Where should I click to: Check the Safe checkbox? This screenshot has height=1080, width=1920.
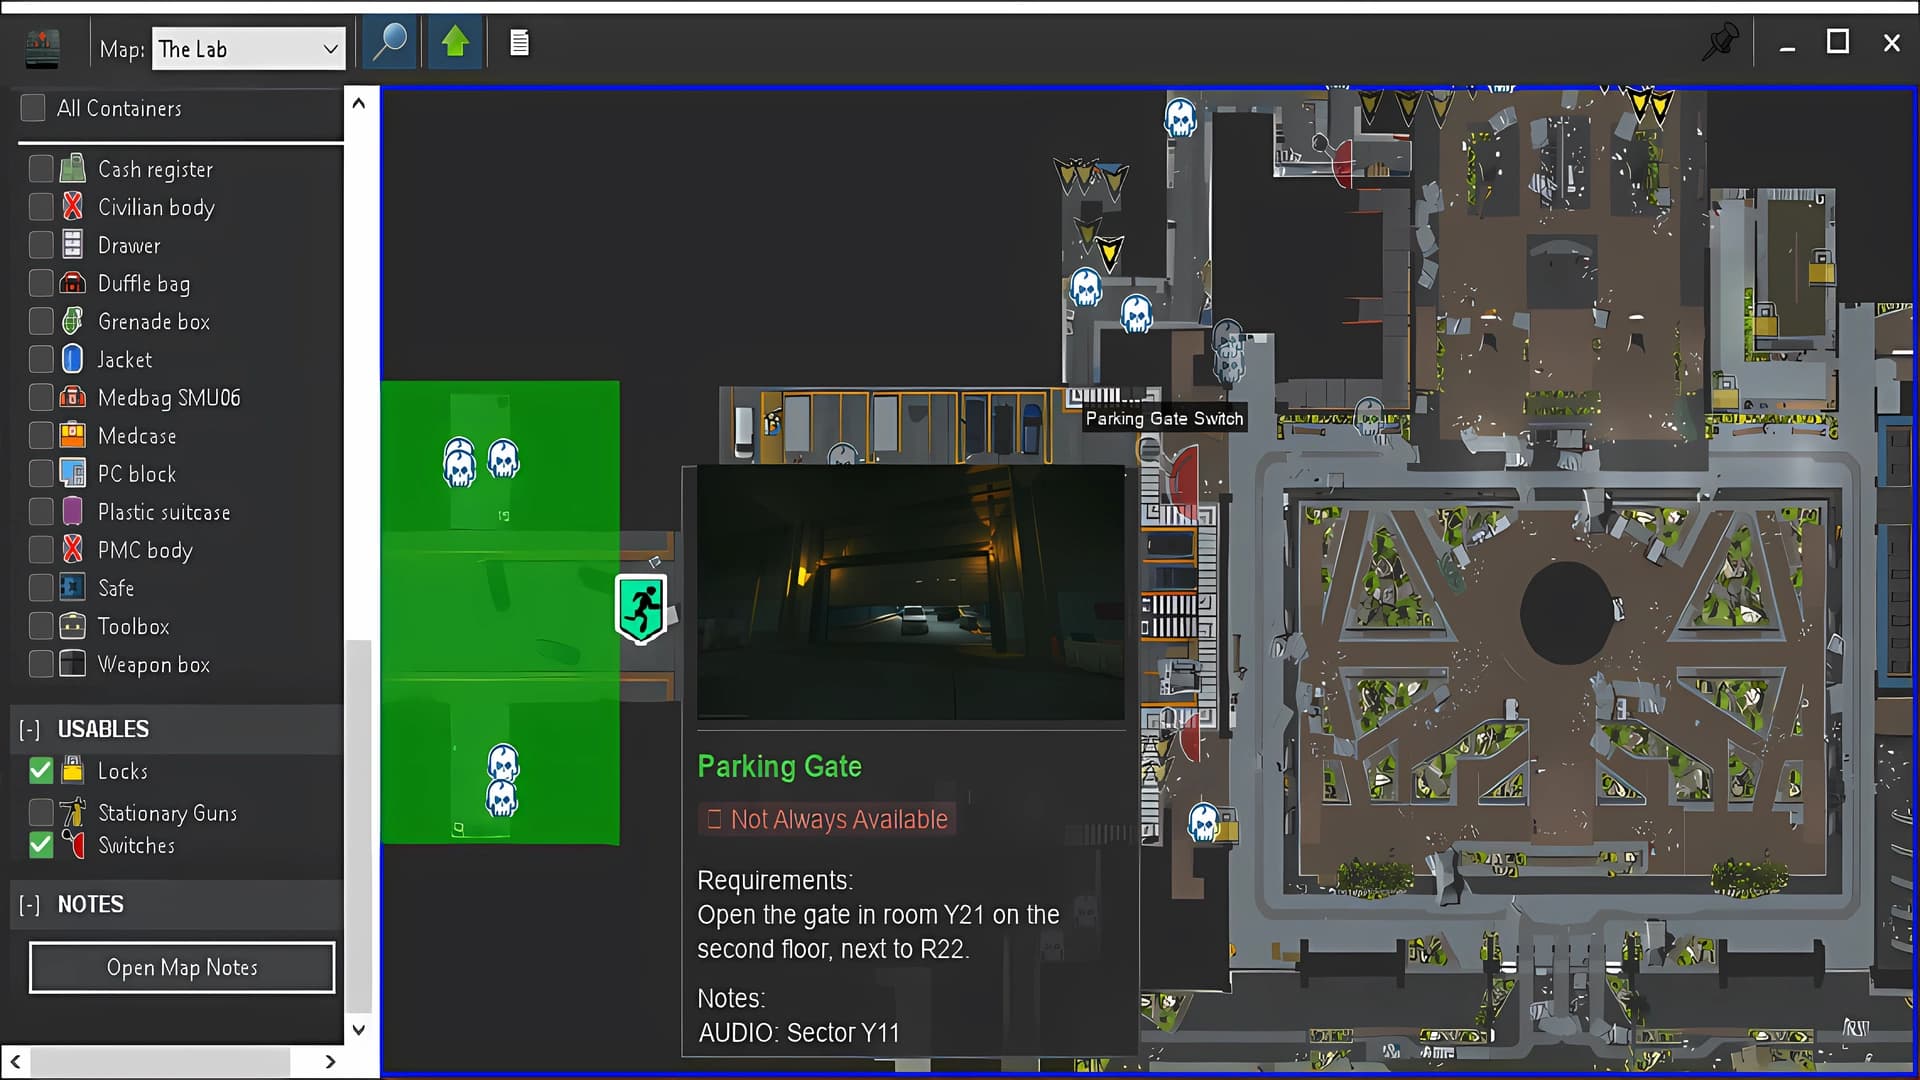(x=41, y=587)
